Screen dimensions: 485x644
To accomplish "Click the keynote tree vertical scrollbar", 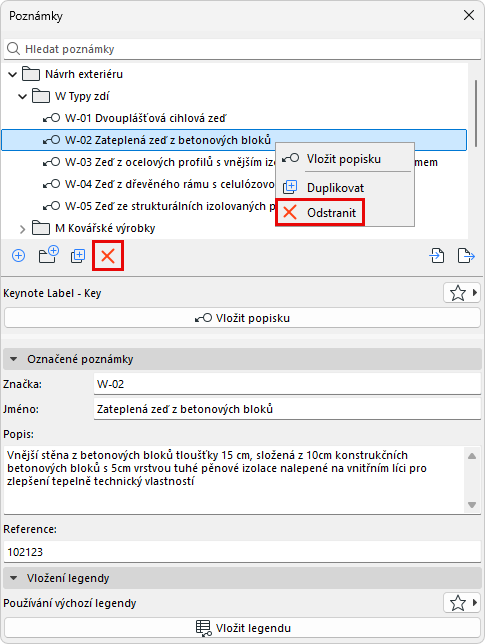I will tap(476, 113).
